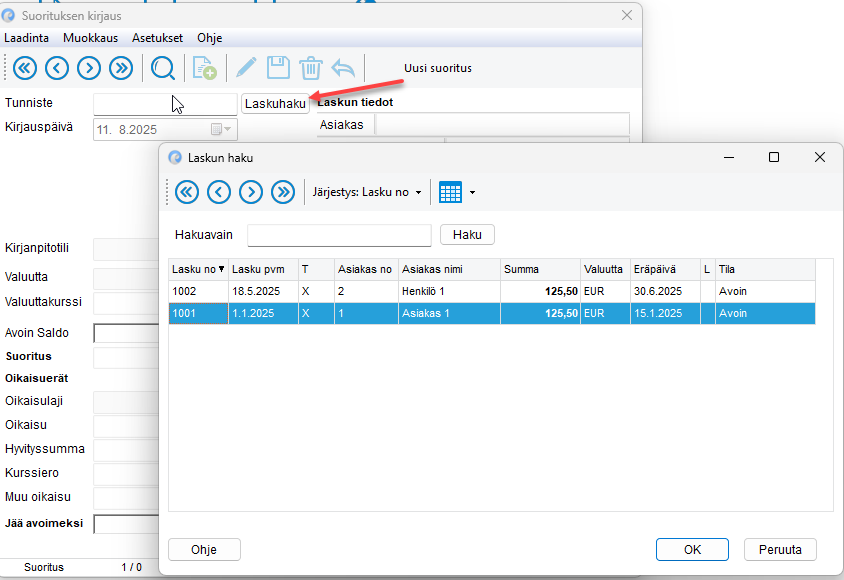Go to previous invoice in Laskun haku
844x580 pixels.
(219, 192)
